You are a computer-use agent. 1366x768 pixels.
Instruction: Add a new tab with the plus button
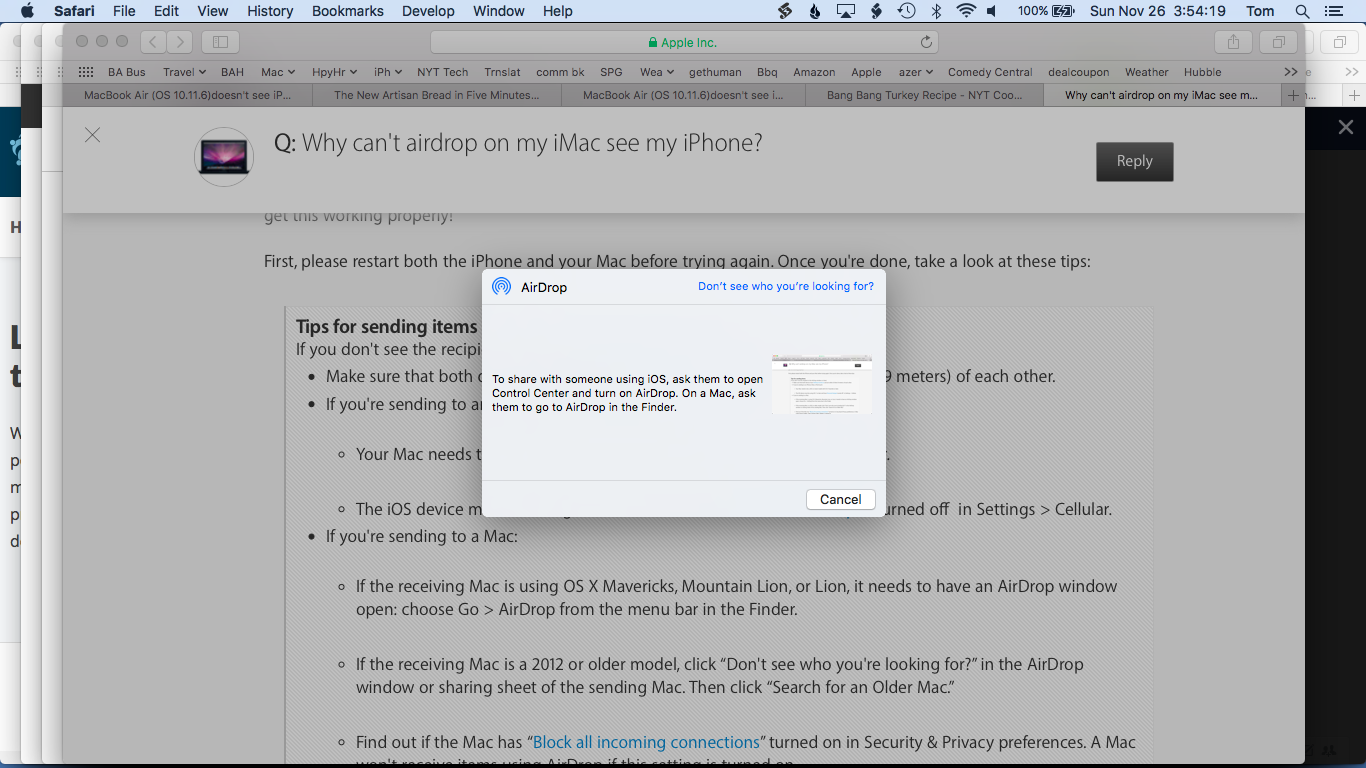coord(1294,95)
